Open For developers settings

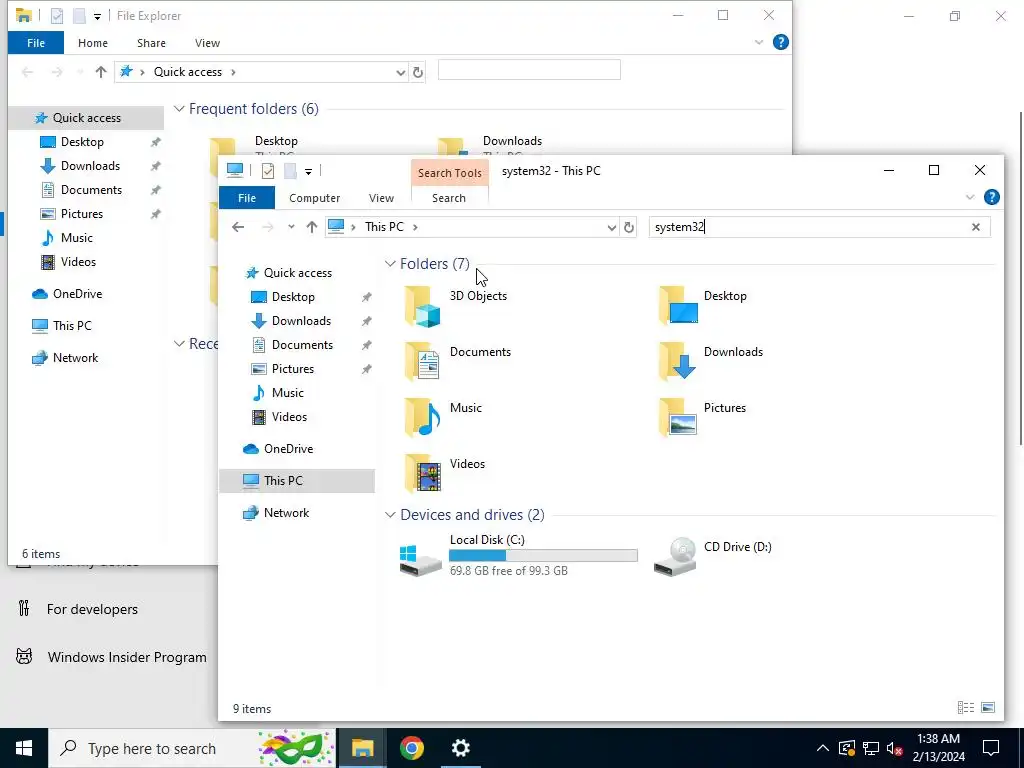(x=92, y=609)
